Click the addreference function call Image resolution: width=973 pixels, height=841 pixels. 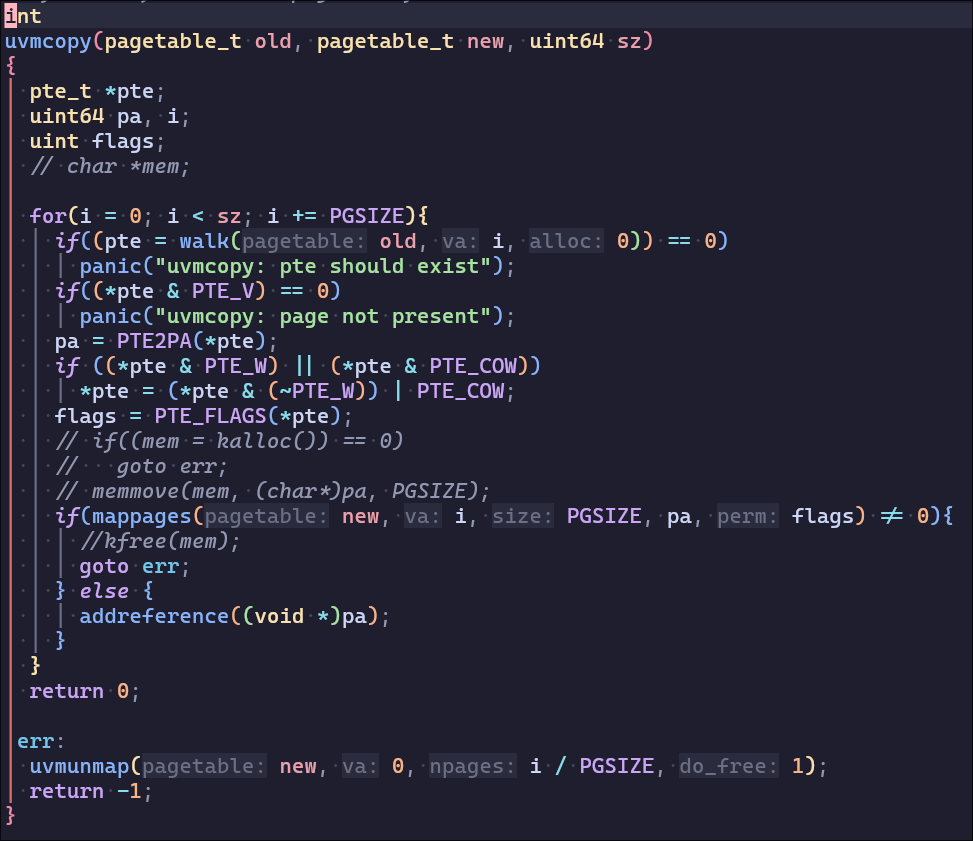pos(153,616)
